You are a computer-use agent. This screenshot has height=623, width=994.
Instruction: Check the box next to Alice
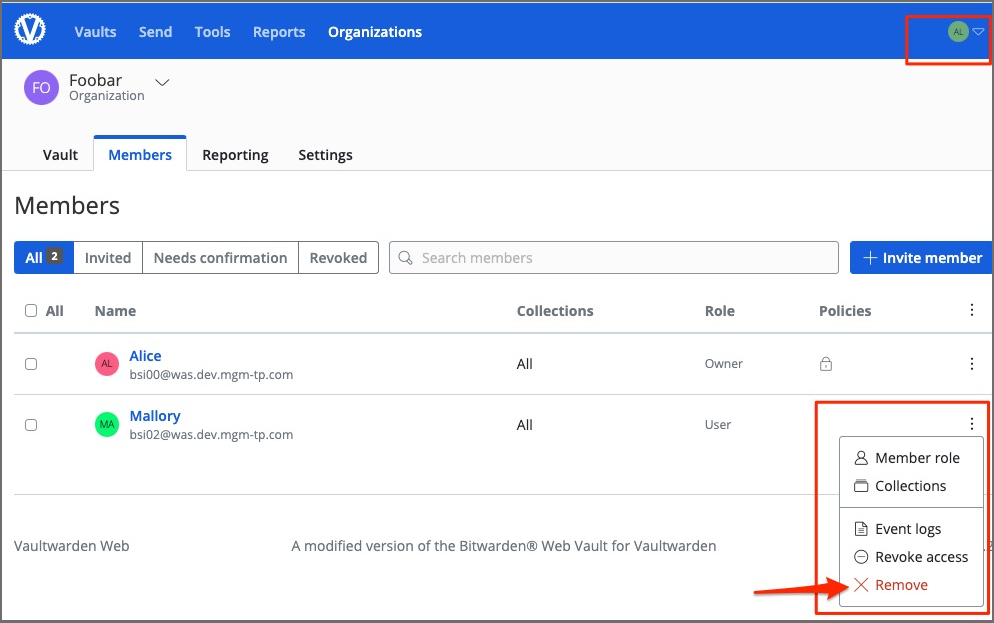click(31, 364)
